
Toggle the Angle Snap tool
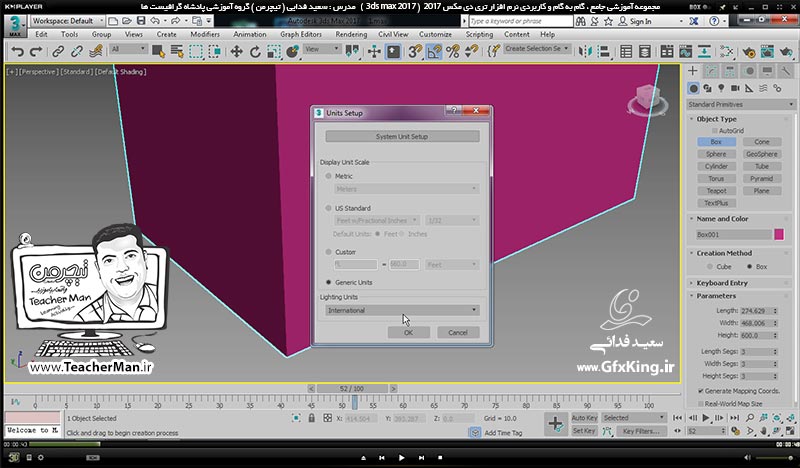pos(434,52)
